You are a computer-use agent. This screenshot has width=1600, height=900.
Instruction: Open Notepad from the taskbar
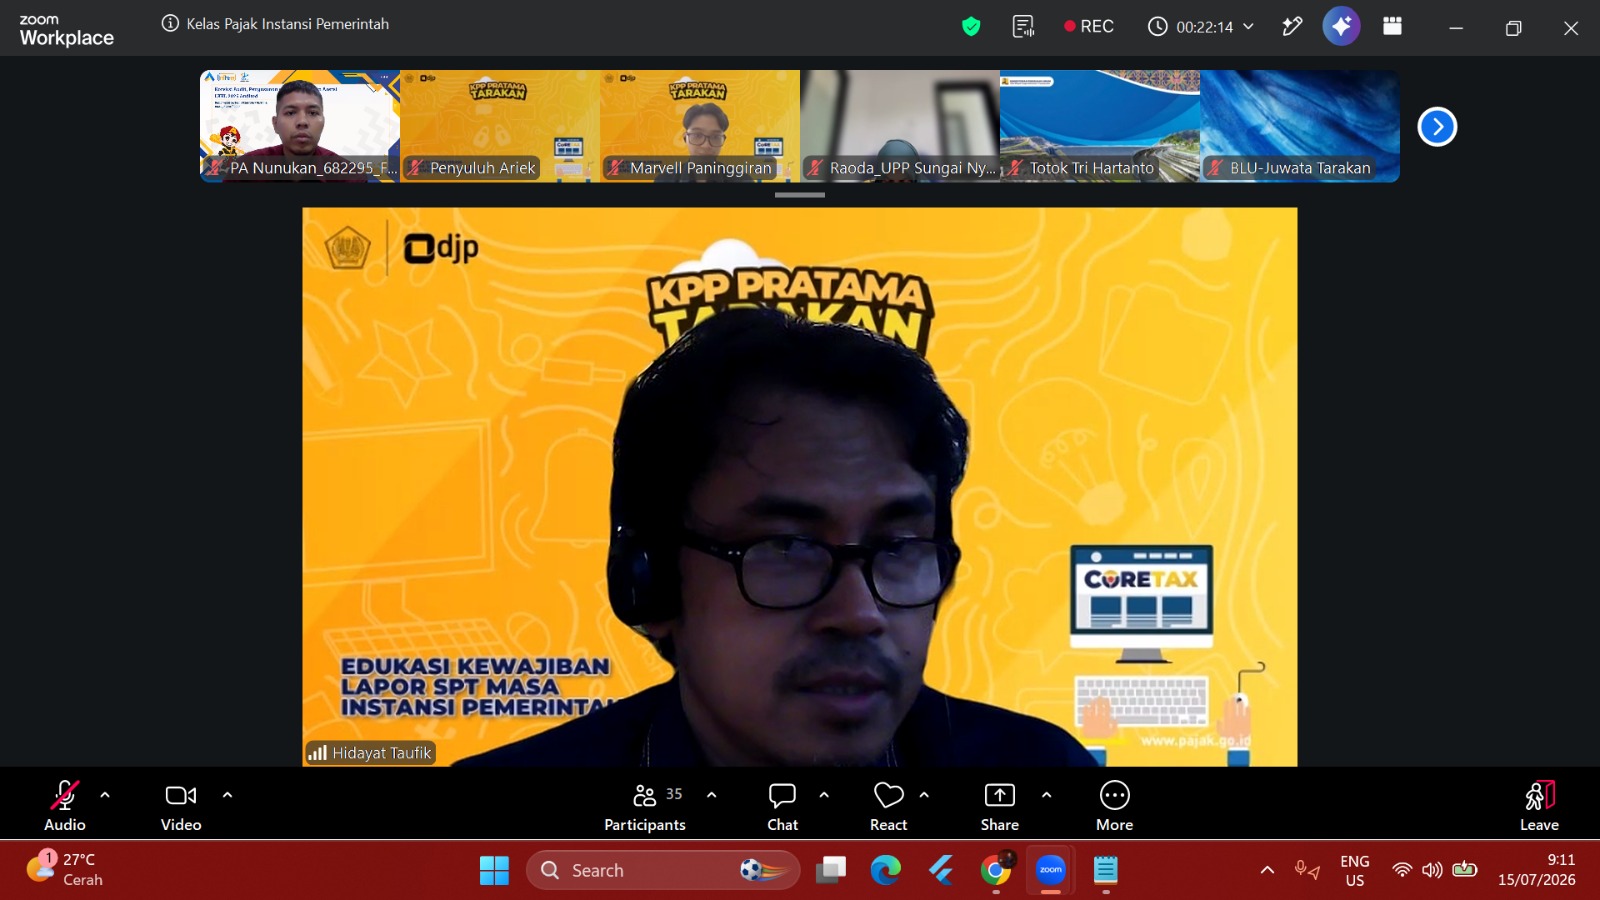pyautogui.click(x=1105, y=871)
